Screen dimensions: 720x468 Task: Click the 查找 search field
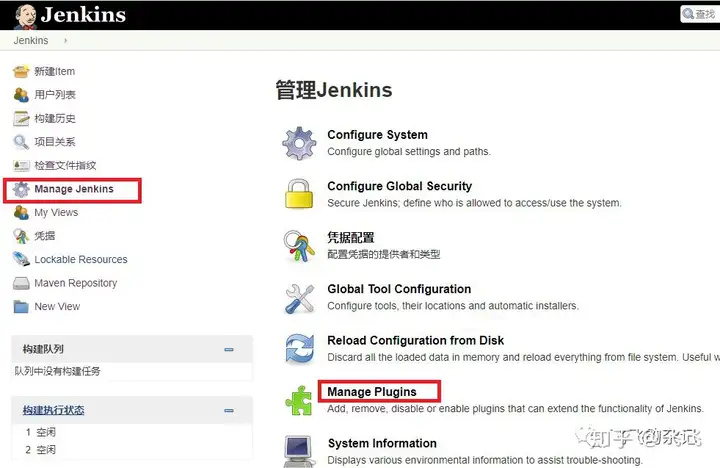(x=700, y=14)
